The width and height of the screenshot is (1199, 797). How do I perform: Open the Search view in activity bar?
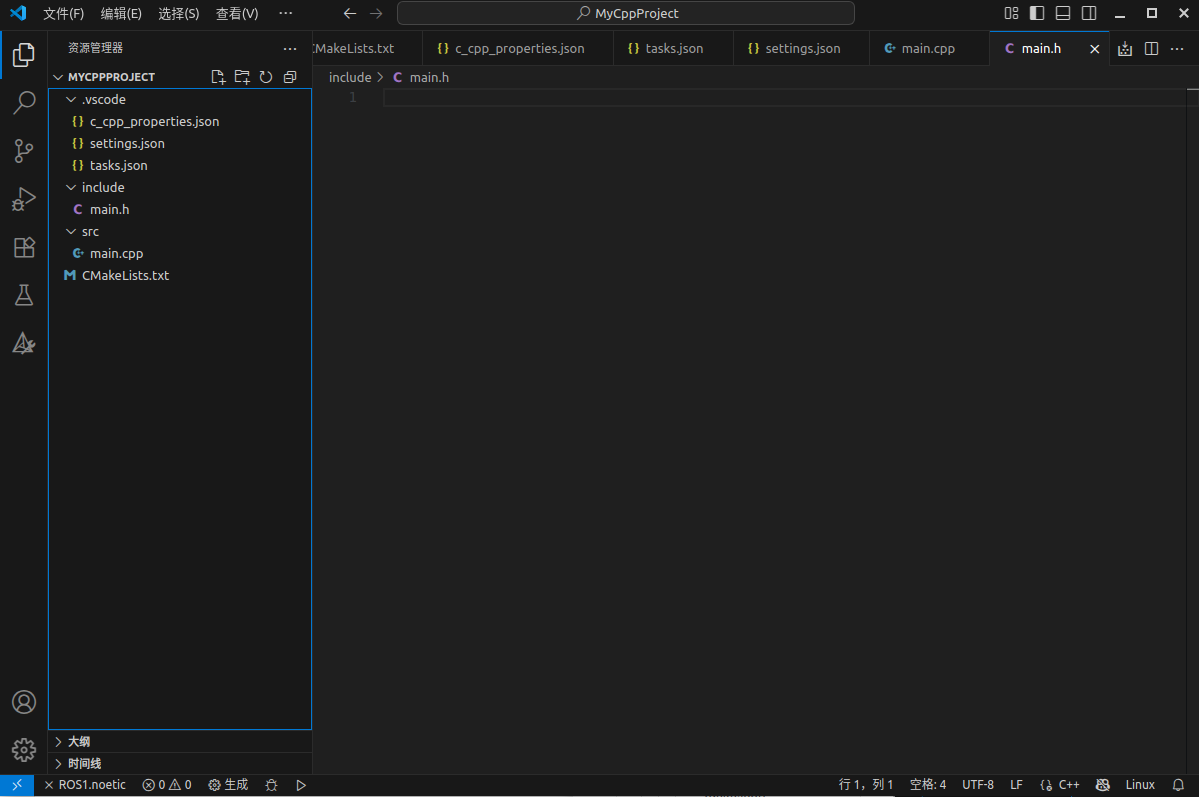pos(24,103)
